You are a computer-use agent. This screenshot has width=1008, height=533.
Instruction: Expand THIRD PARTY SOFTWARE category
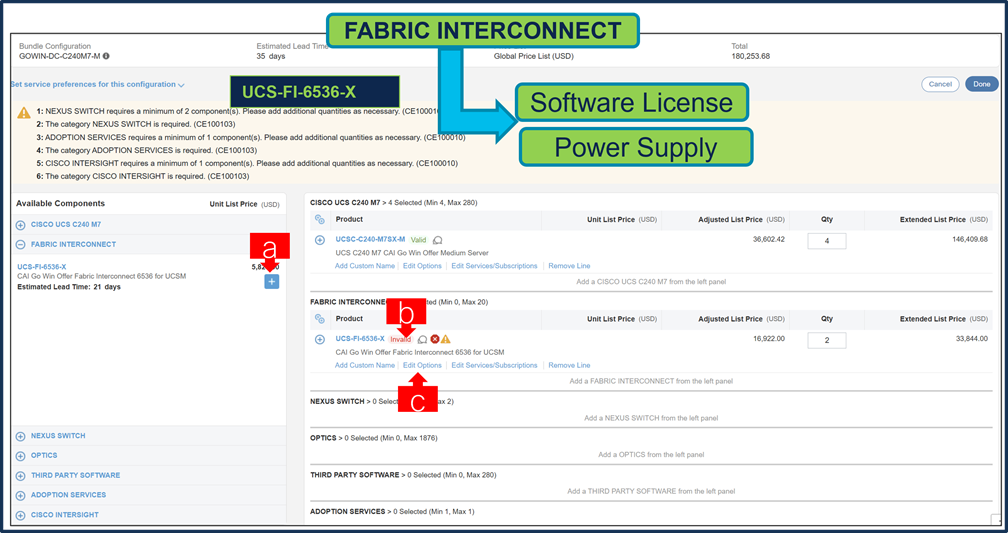coord(21,476)
